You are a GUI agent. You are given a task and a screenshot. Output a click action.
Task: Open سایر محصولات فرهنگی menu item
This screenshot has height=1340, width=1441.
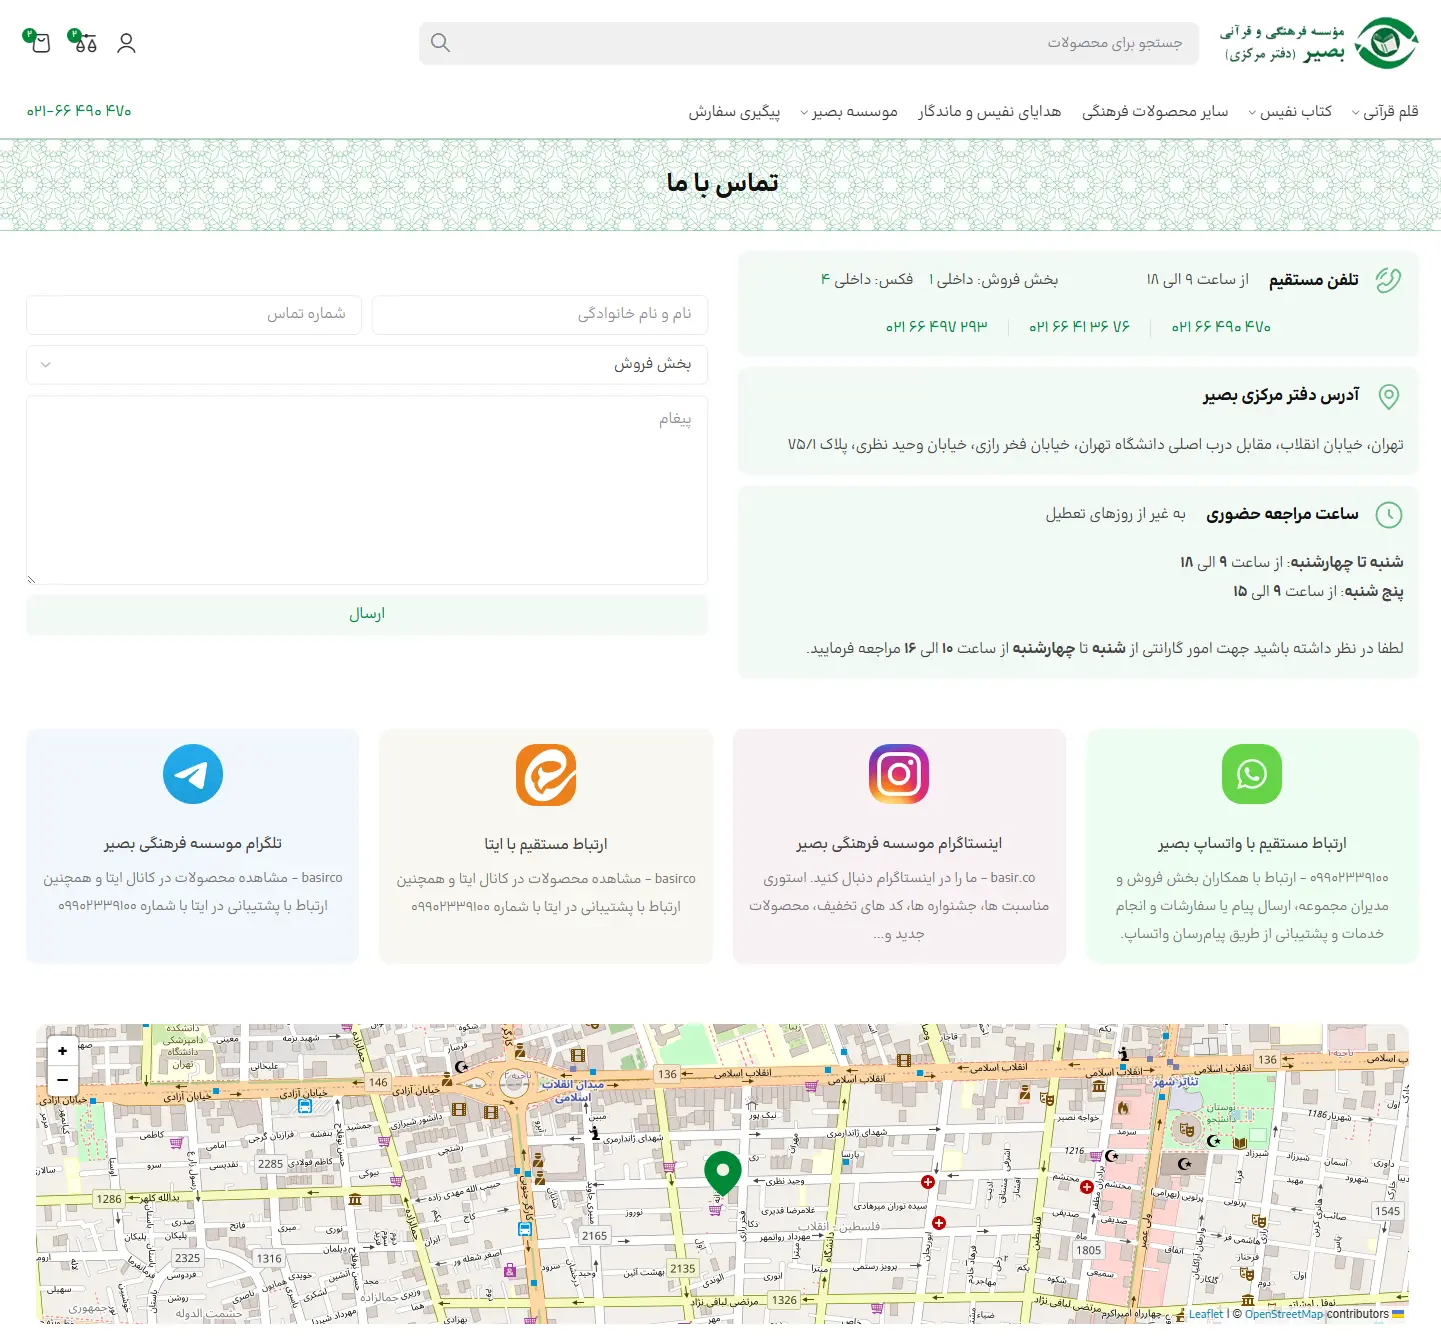pyautogui.click(x=1154, y=112)
